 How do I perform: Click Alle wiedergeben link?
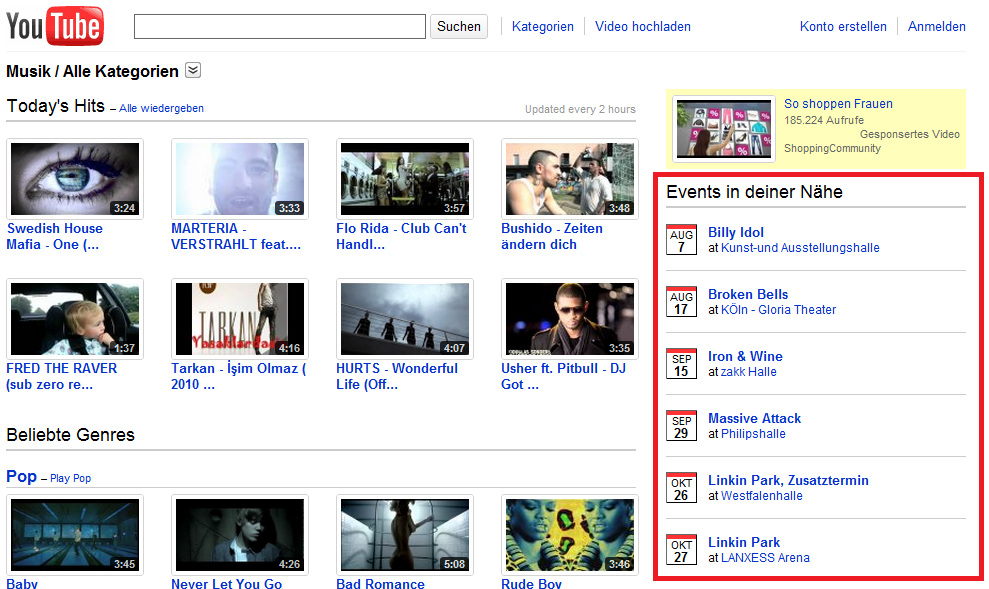(161, 108)
